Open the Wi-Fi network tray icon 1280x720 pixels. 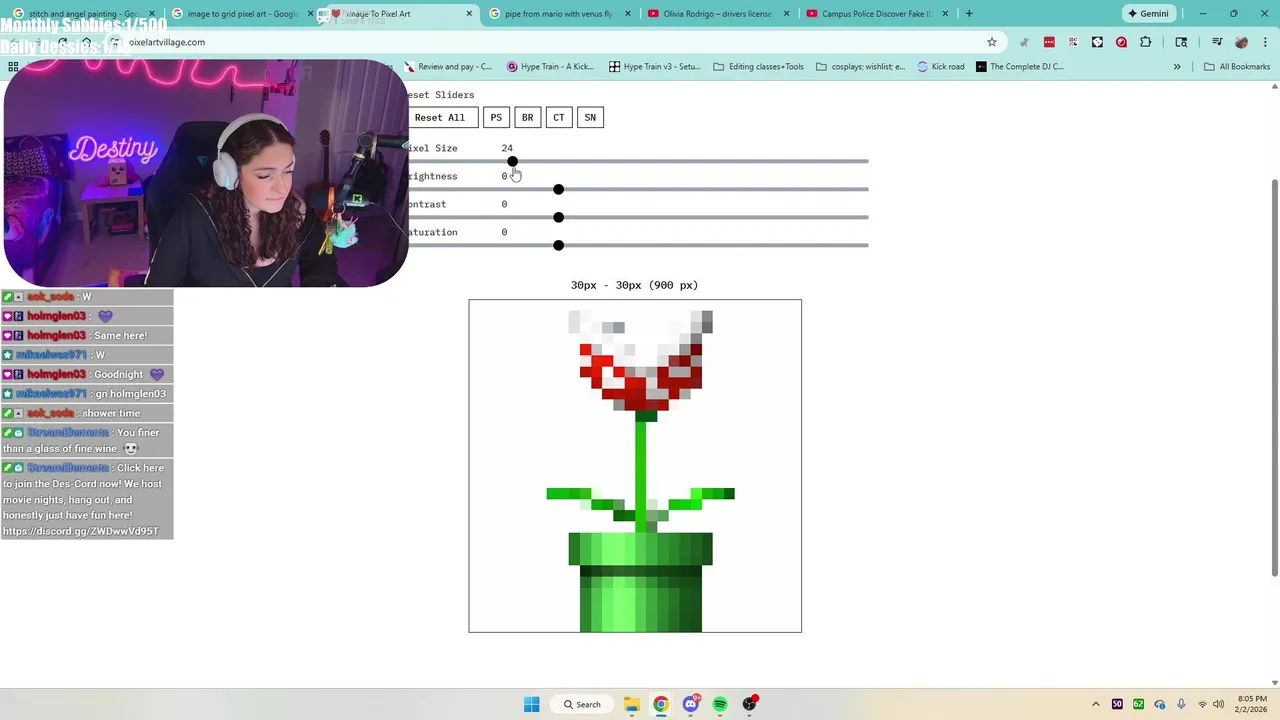(x=1202, y=704)
